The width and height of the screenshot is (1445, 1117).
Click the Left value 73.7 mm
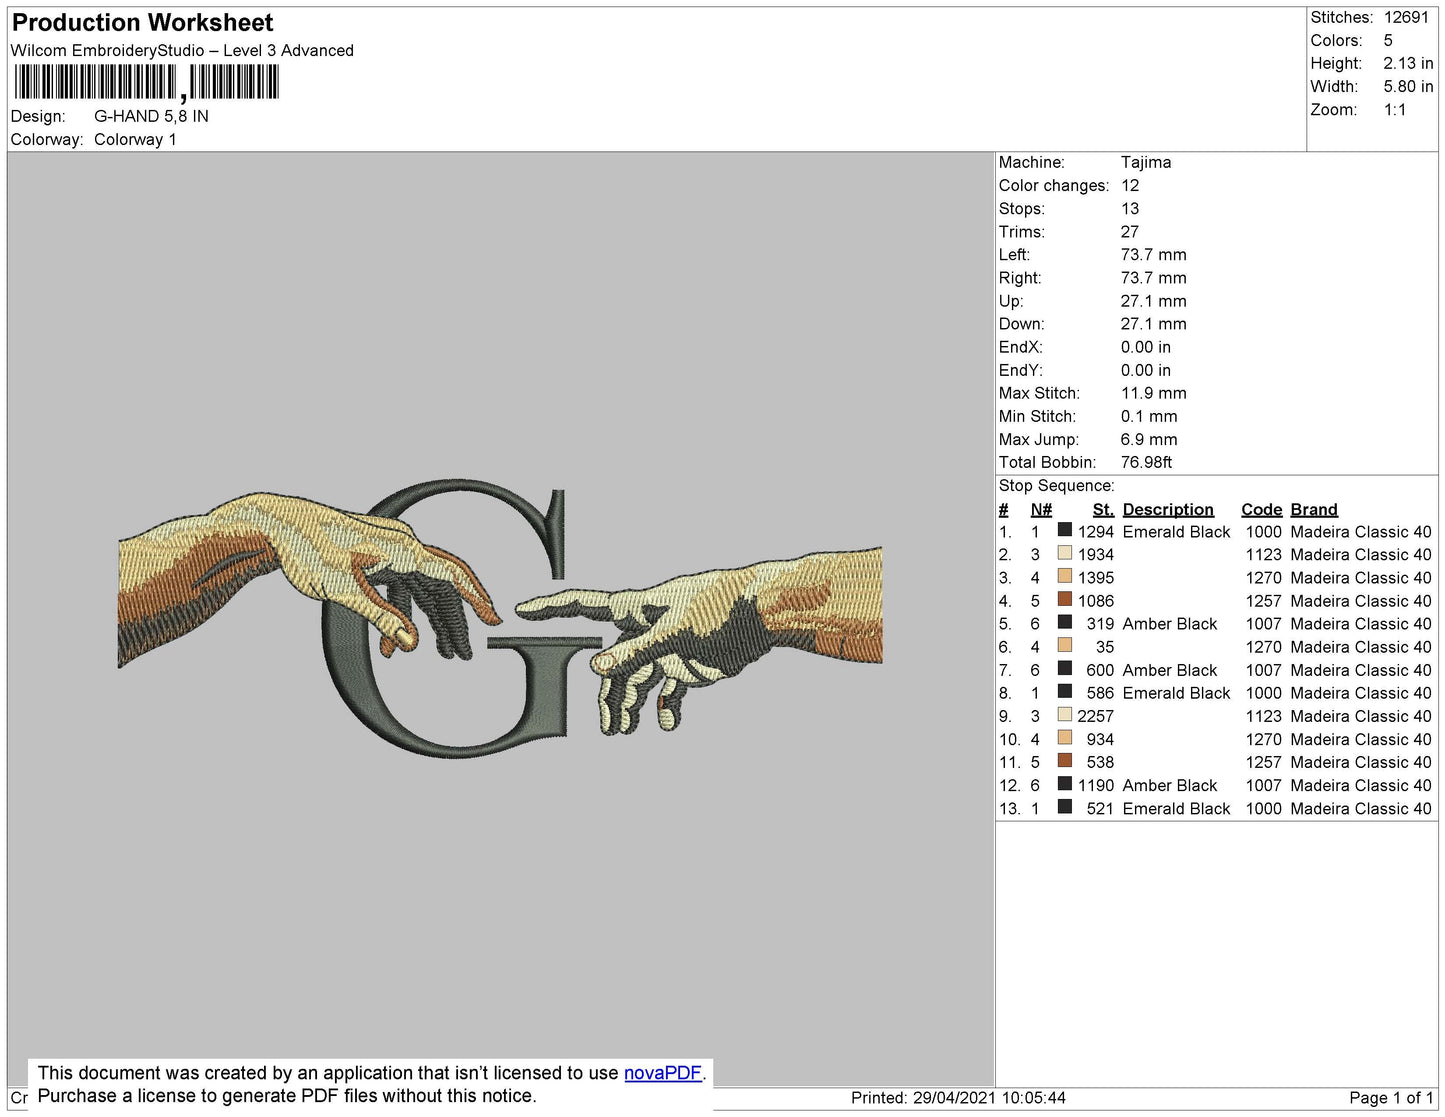coord(1154,254)
